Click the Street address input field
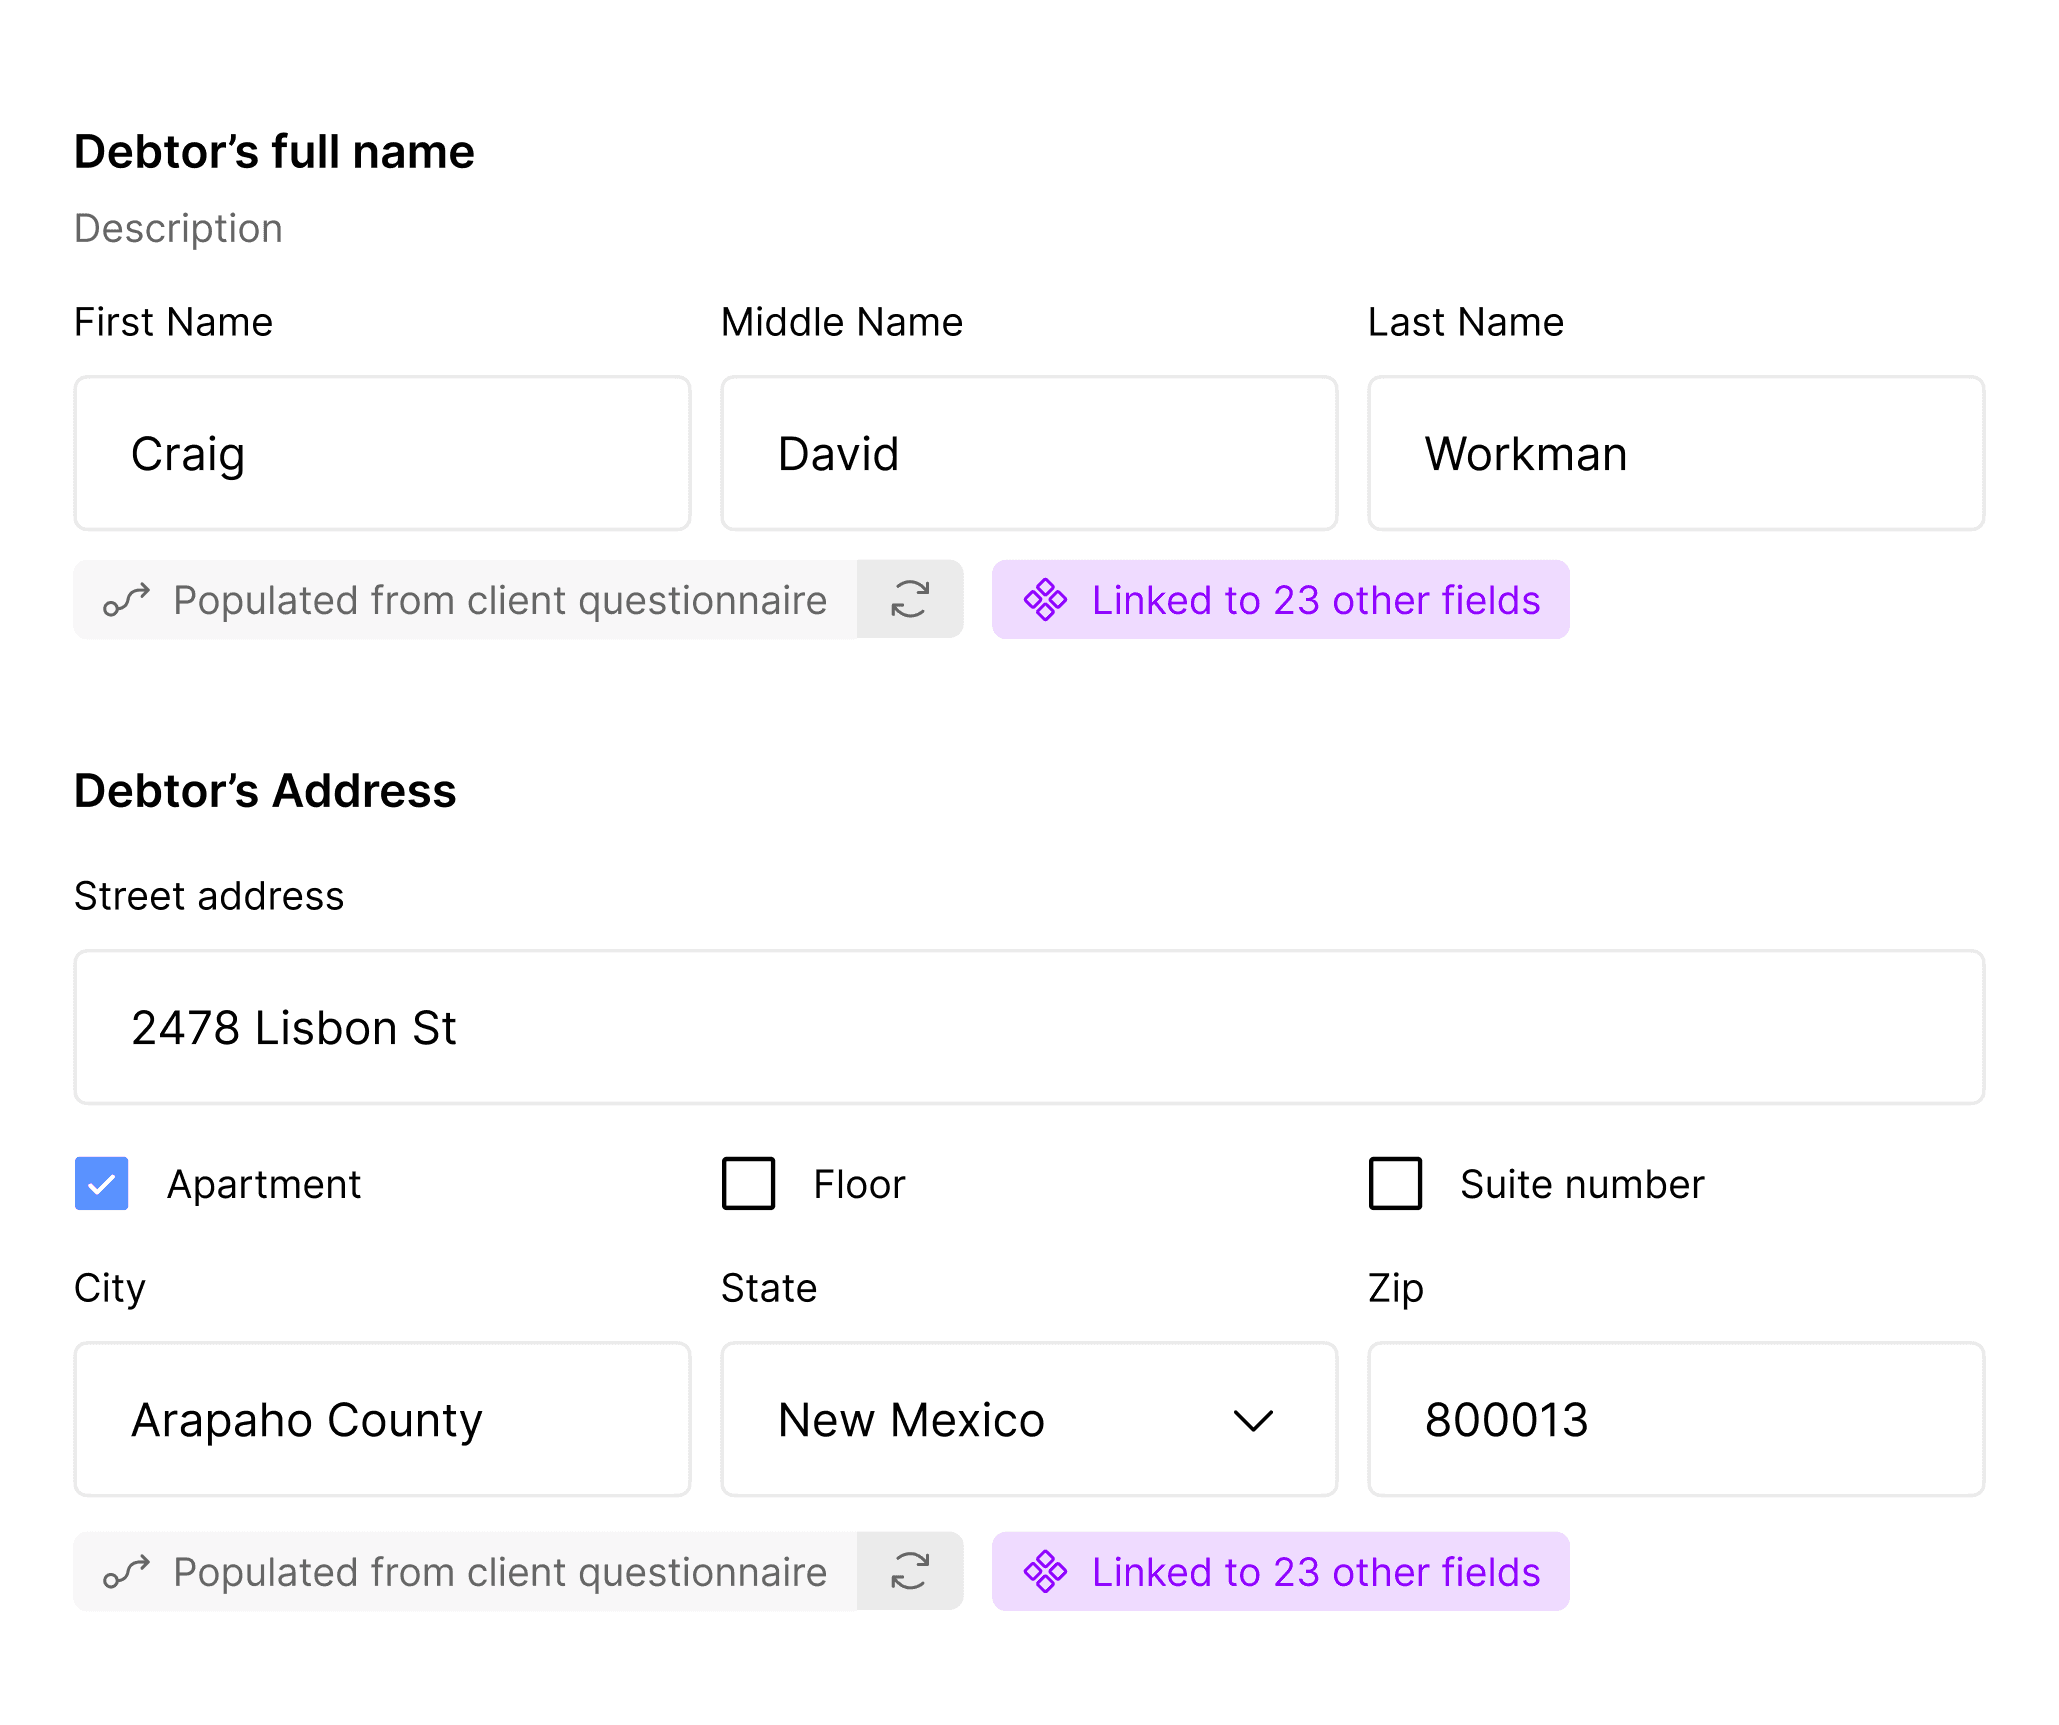 1028,1027
